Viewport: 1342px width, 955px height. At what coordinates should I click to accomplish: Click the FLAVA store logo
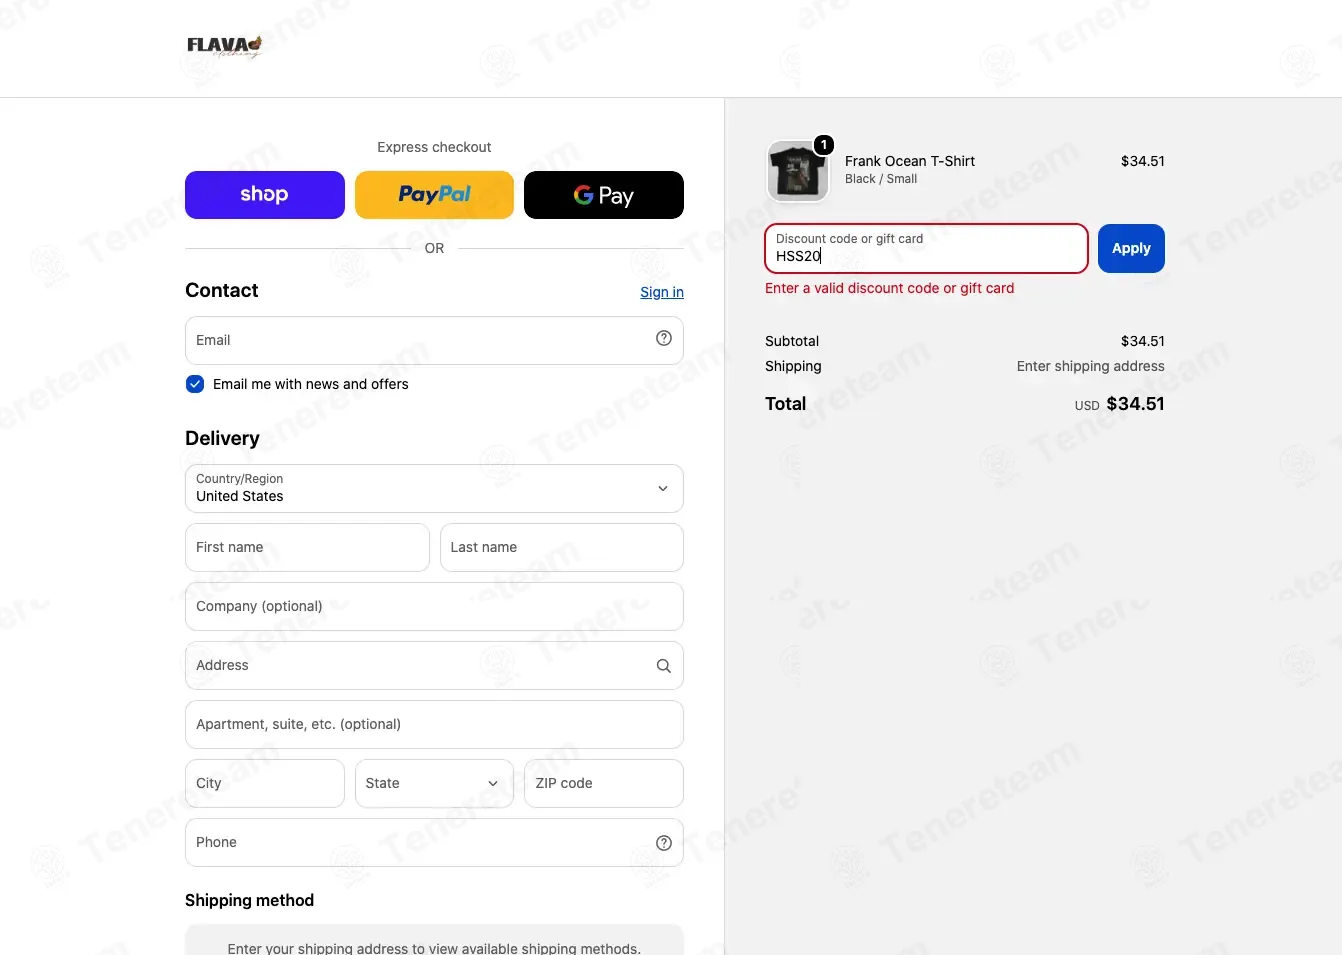(x=225, y=47)
